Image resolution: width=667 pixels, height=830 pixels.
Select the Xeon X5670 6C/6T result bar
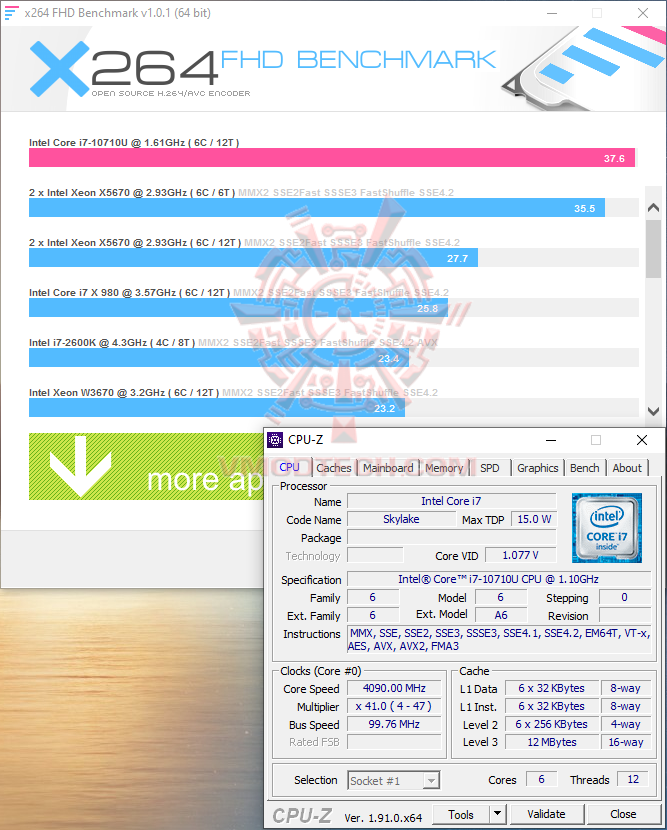click(317, 208)
